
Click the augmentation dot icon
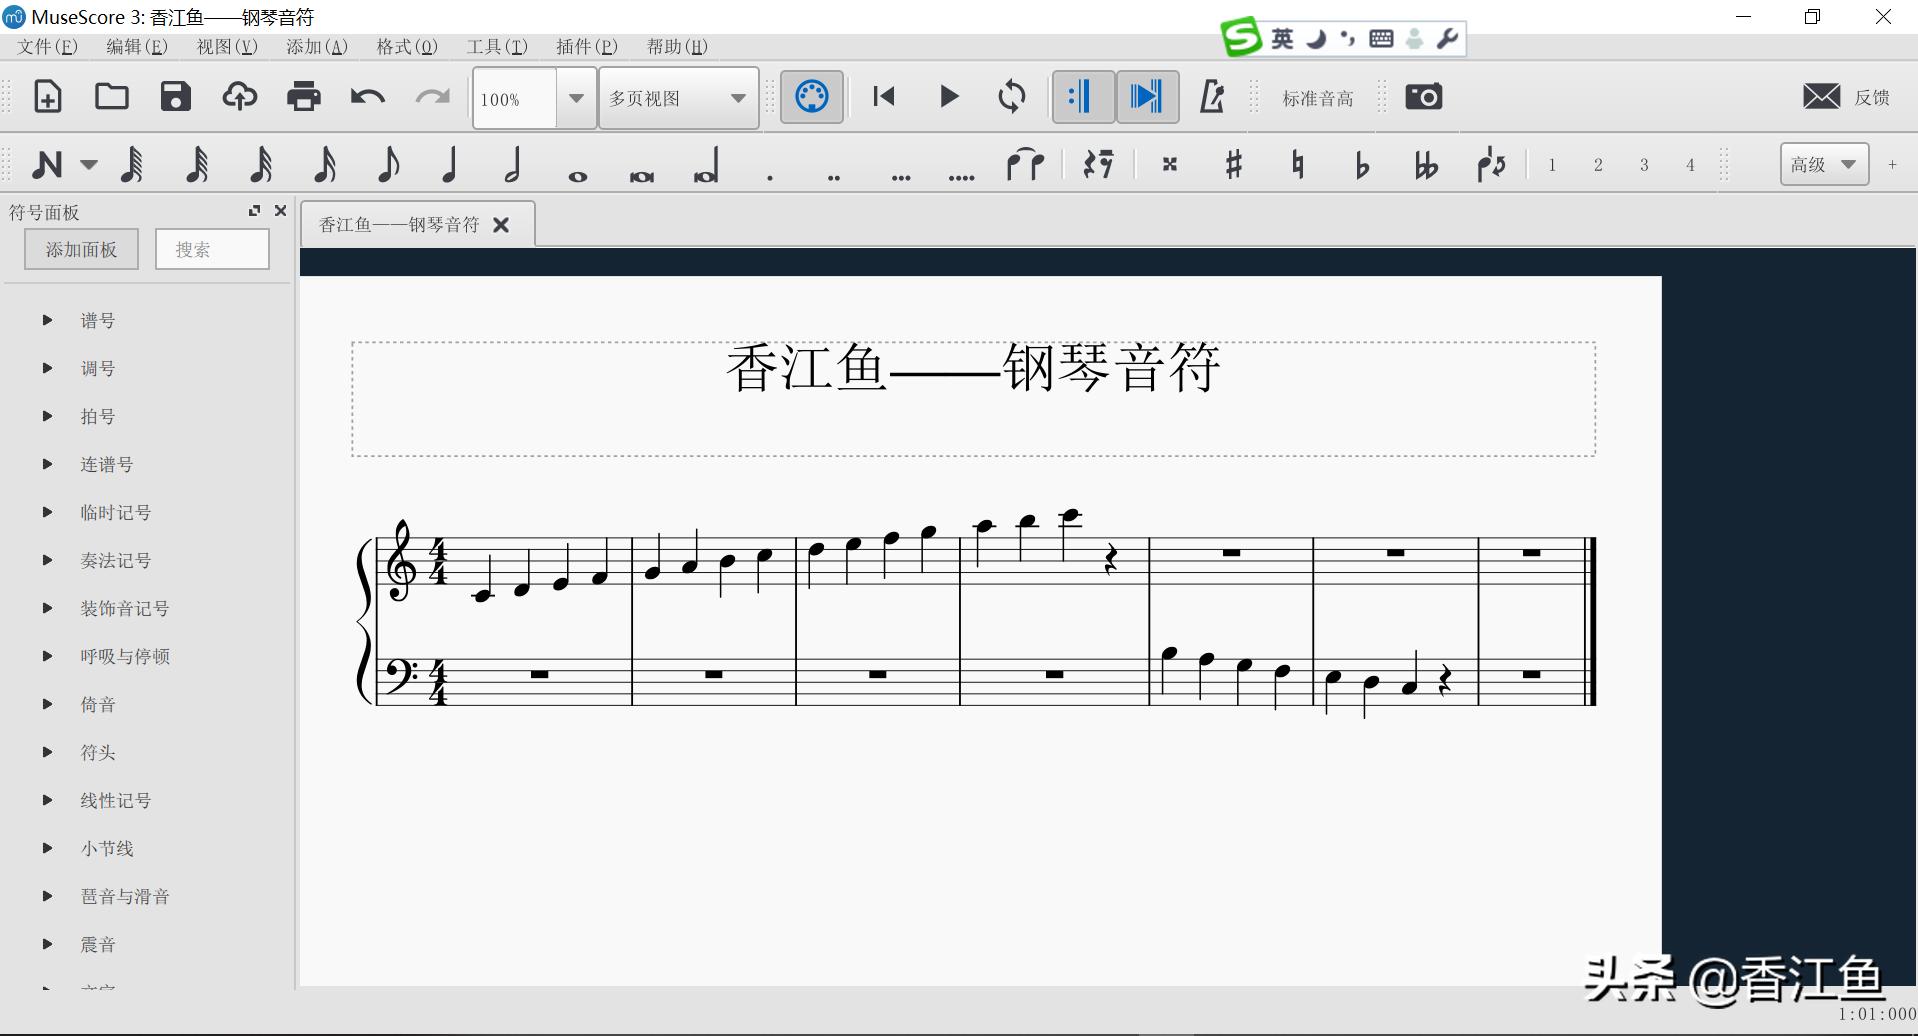click(x=769, y=170)
